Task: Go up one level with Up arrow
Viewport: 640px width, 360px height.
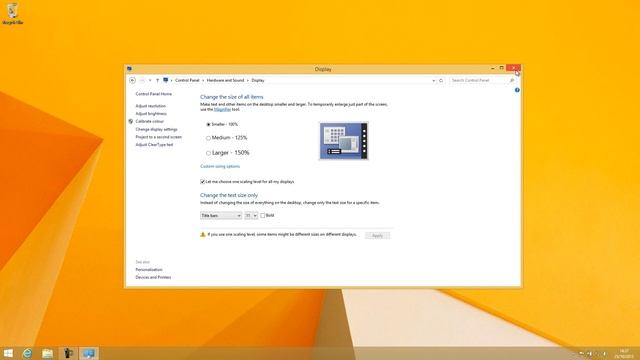Action: click(158, 80)
